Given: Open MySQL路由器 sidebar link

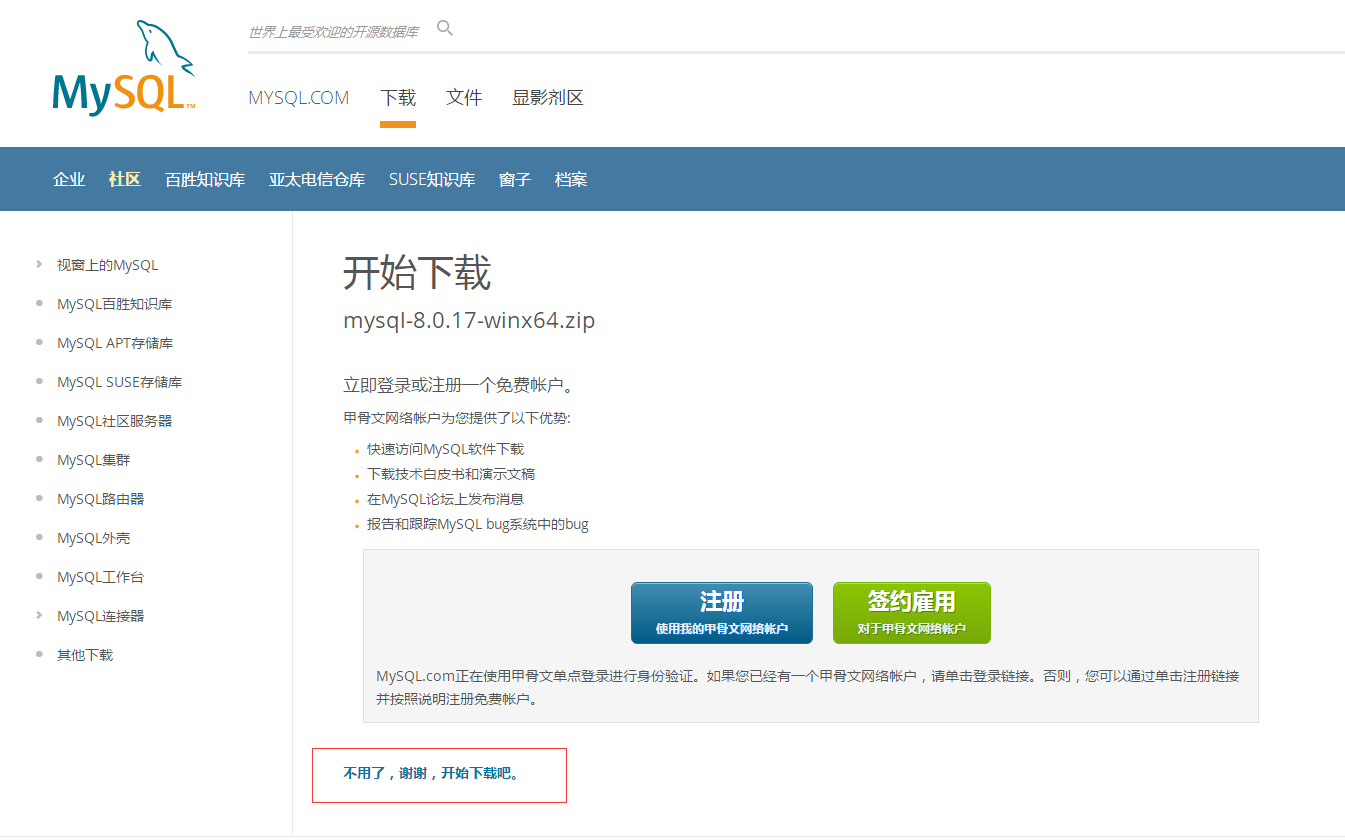Looking at the screenshot, I should click(101, 499).
